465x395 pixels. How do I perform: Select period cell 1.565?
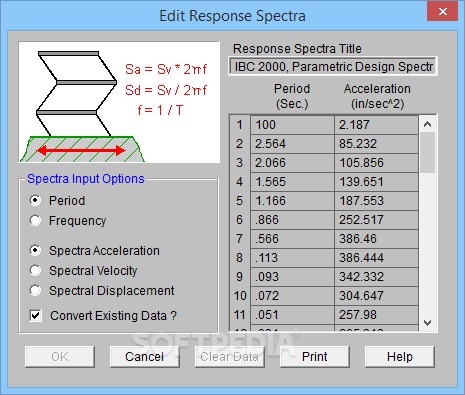click(x=292, y=182)
